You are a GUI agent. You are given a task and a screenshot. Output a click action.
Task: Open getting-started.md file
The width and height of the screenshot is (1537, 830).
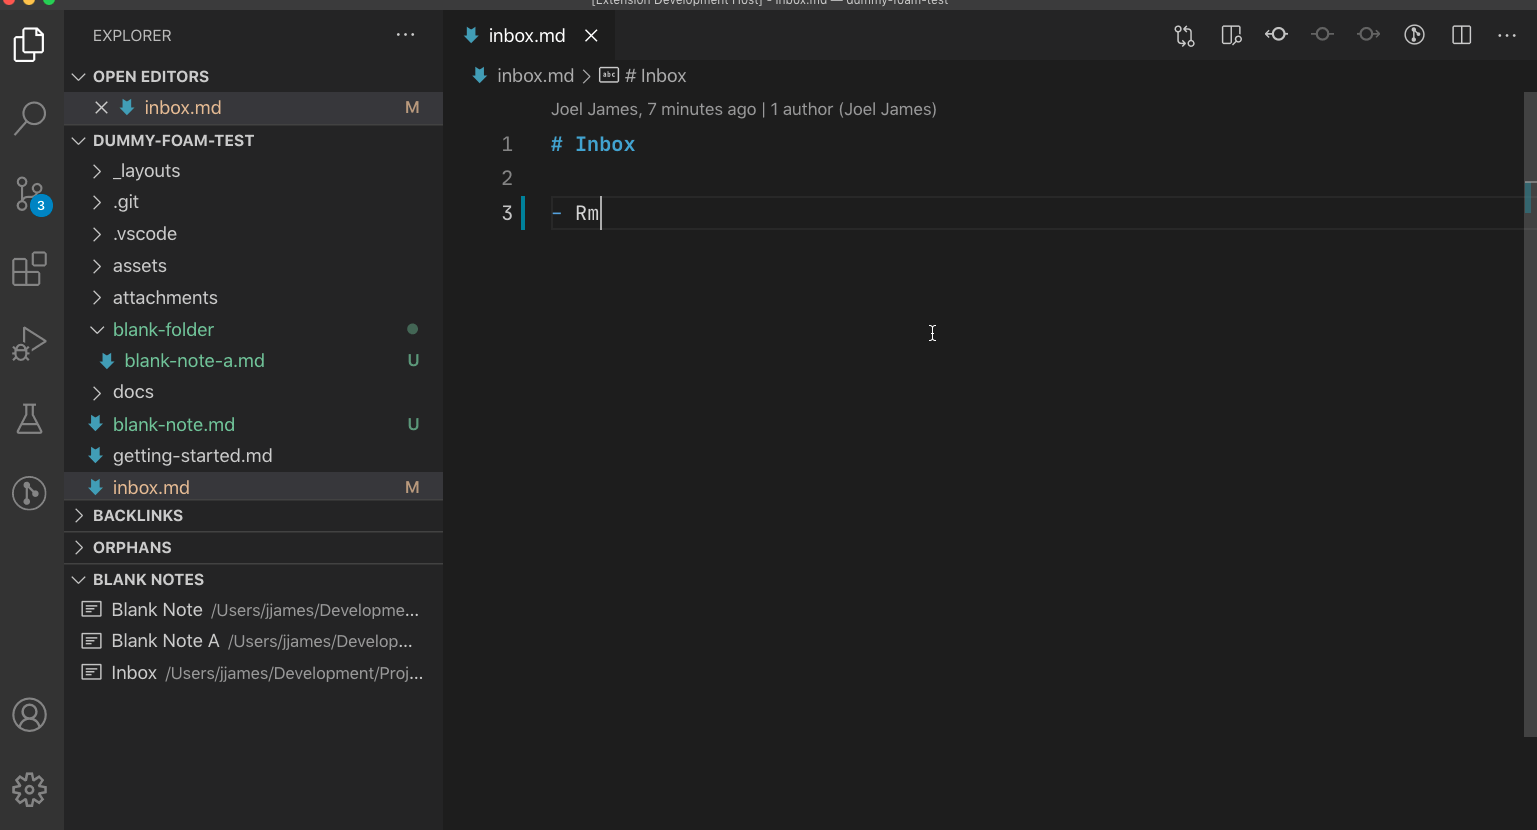(x=254, y=456)
